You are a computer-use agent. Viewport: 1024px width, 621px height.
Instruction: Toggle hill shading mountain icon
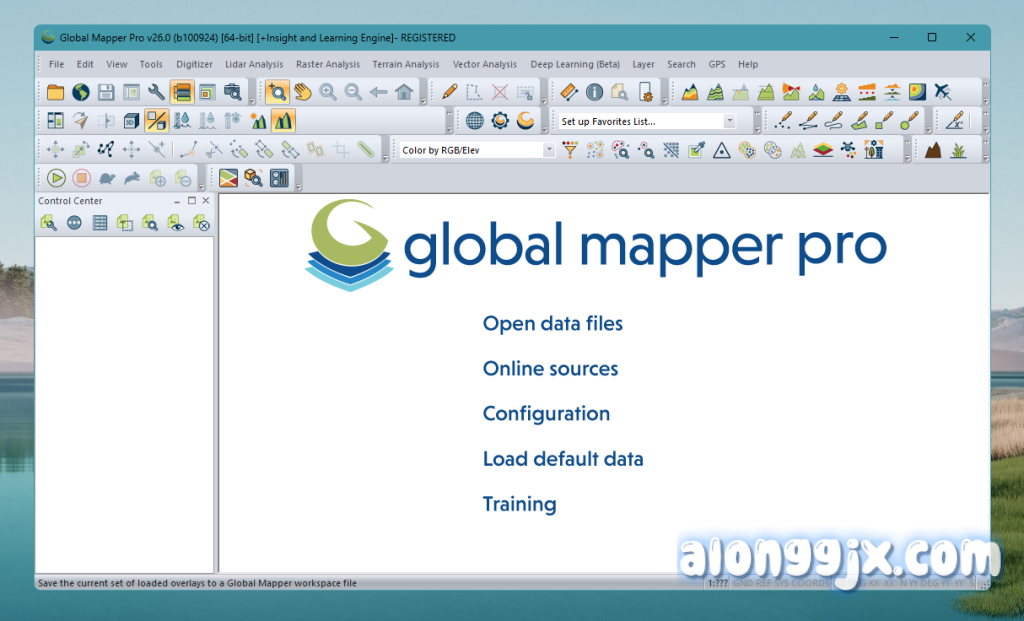[x=283, y=121]
